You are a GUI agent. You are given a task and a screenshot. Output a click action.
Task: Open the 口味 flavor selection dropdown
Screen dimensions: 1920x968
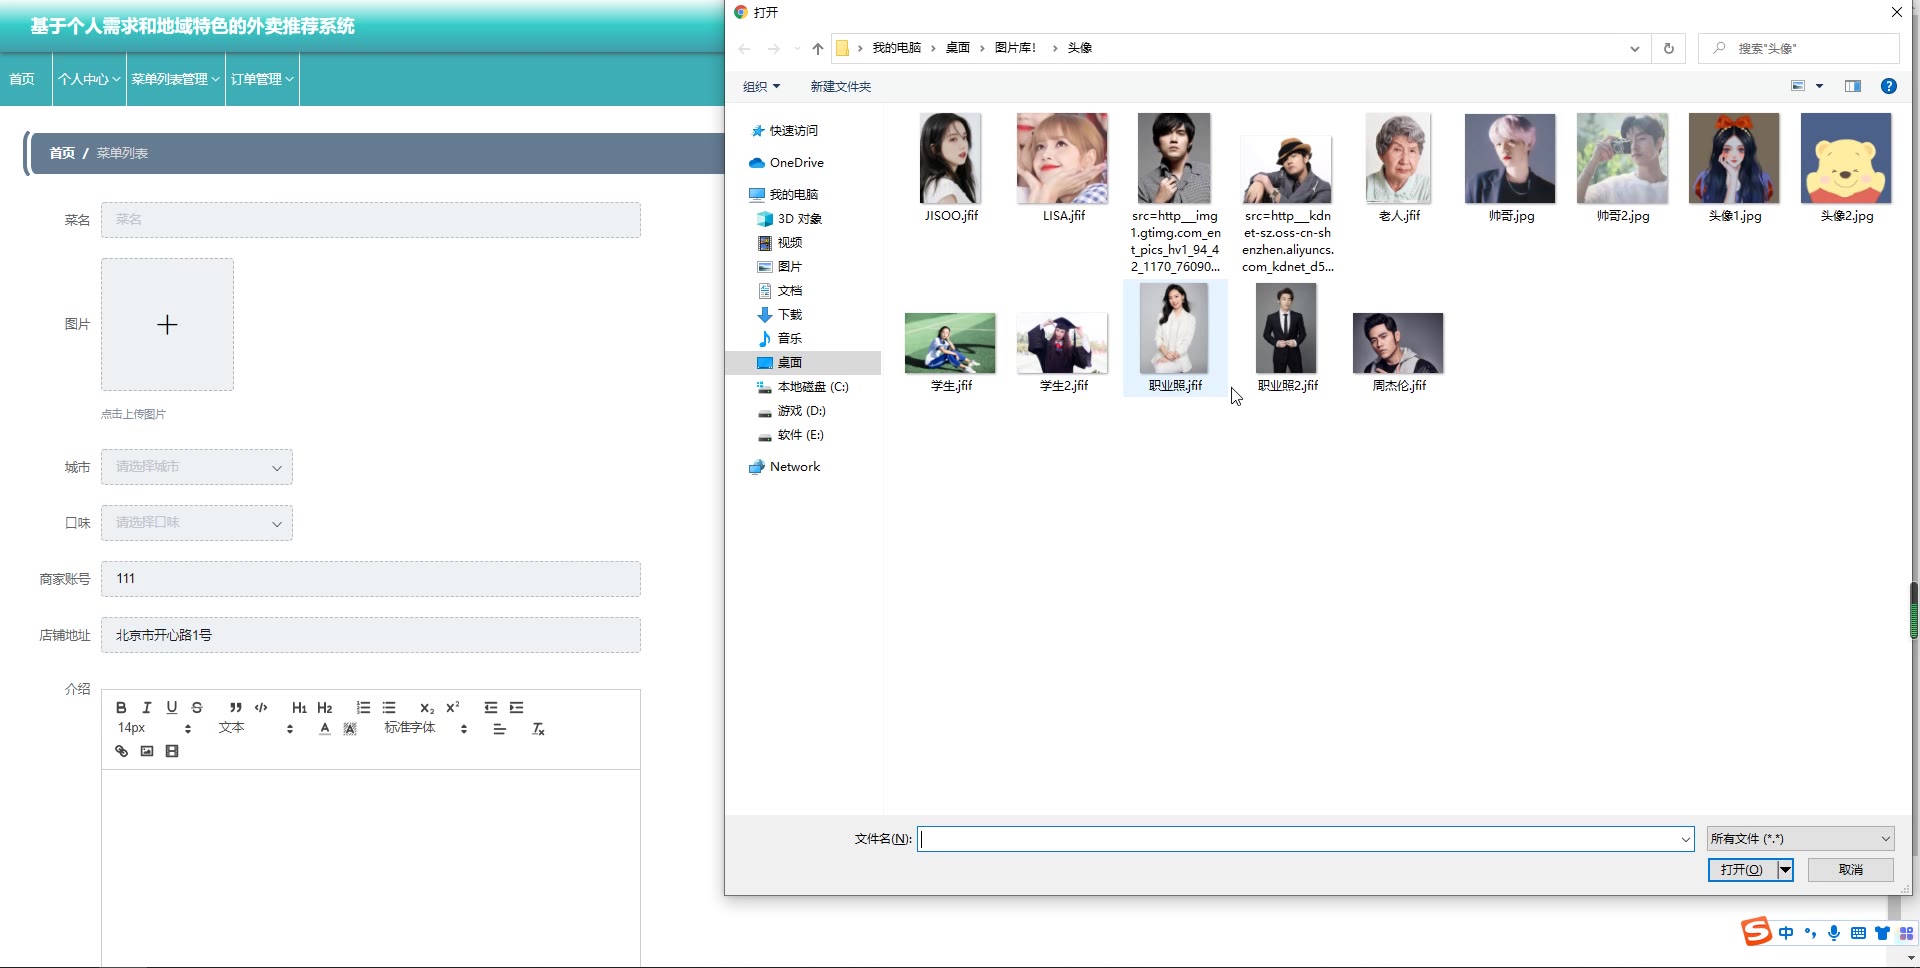click(197, 523)
